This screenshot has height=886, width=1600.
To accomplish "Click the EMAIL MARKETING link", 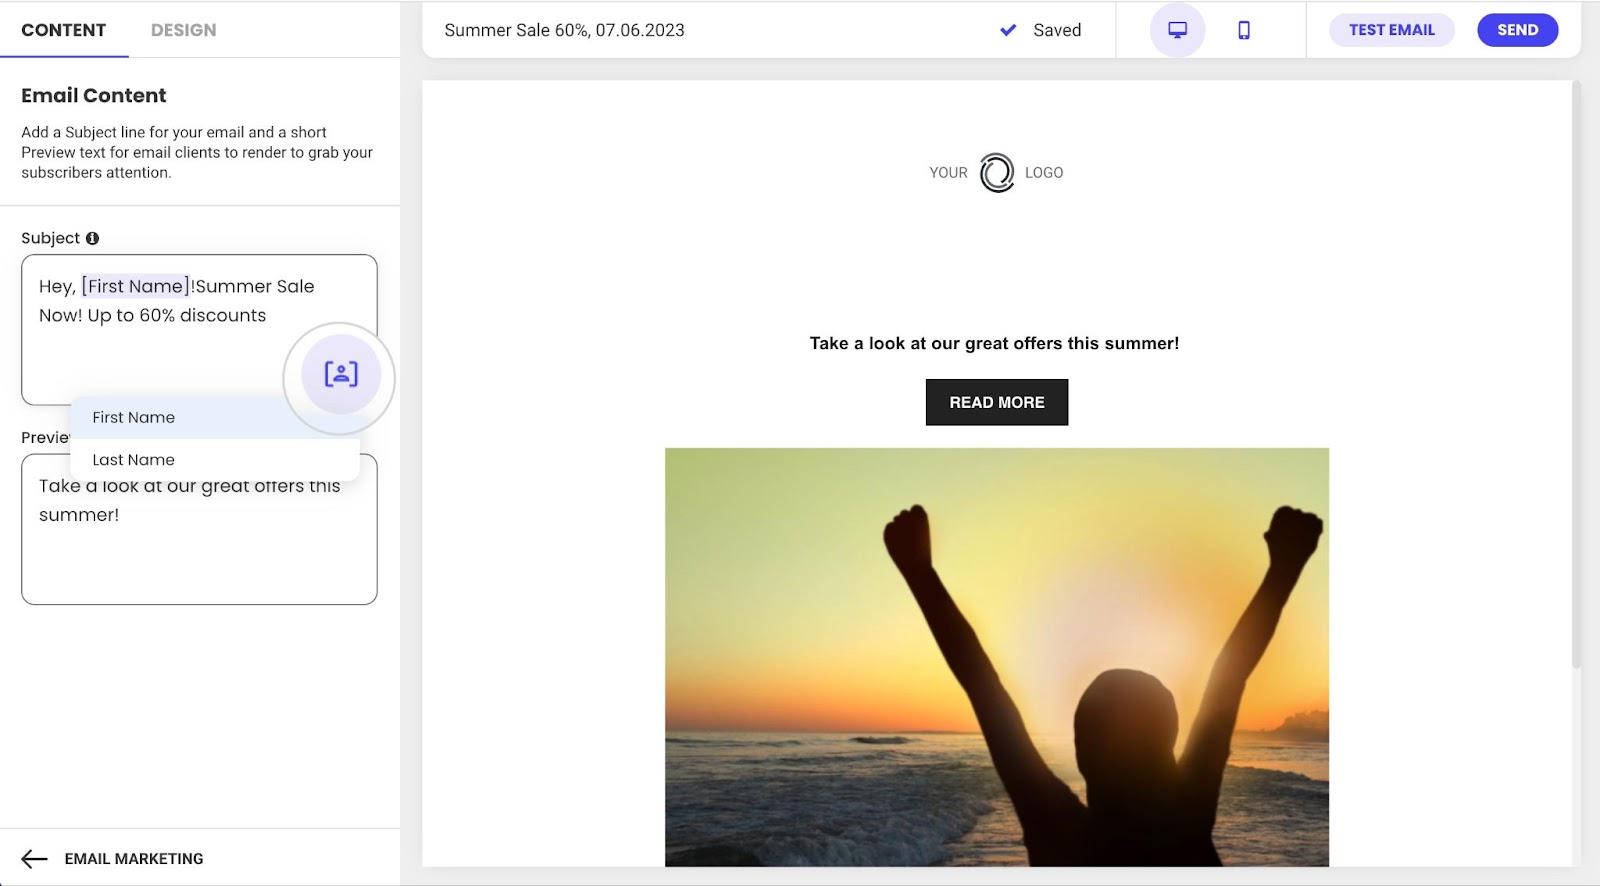I will 134,859.
